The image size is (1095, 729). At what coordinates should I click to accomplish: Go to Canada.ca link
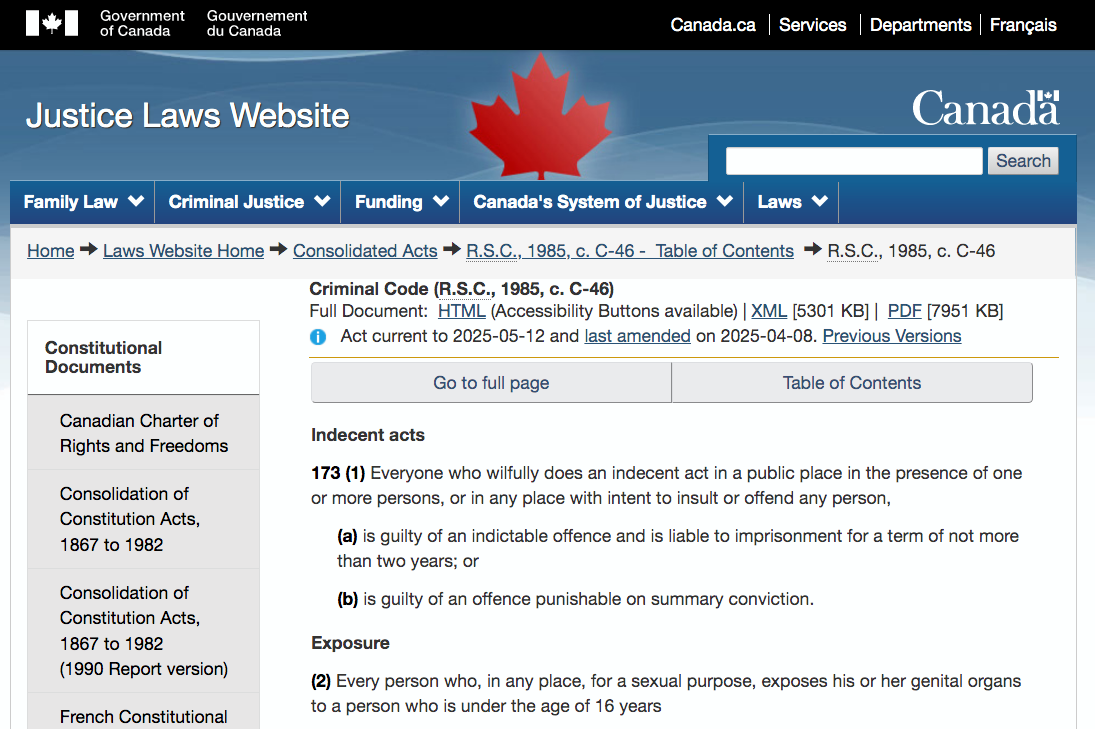[x=713, y=25]
